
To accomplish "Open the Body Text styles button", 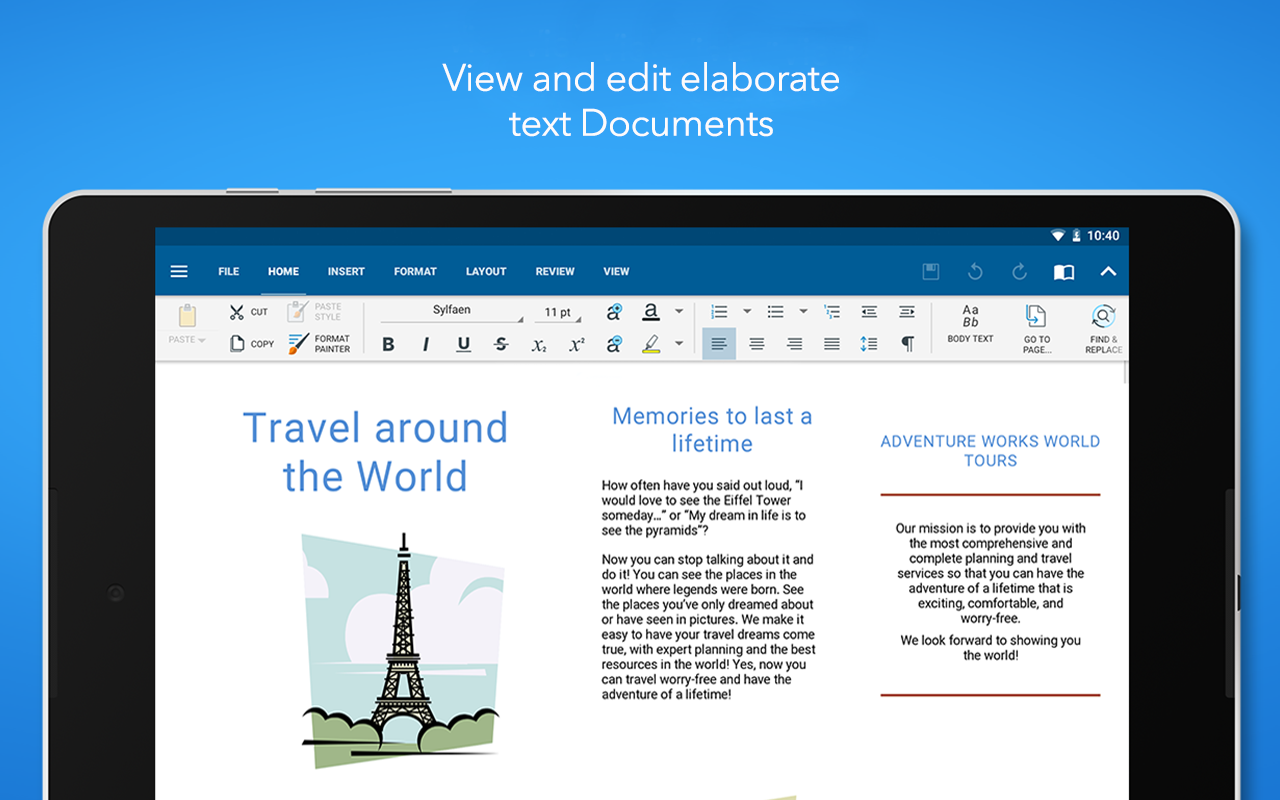I will coord(970,324).
